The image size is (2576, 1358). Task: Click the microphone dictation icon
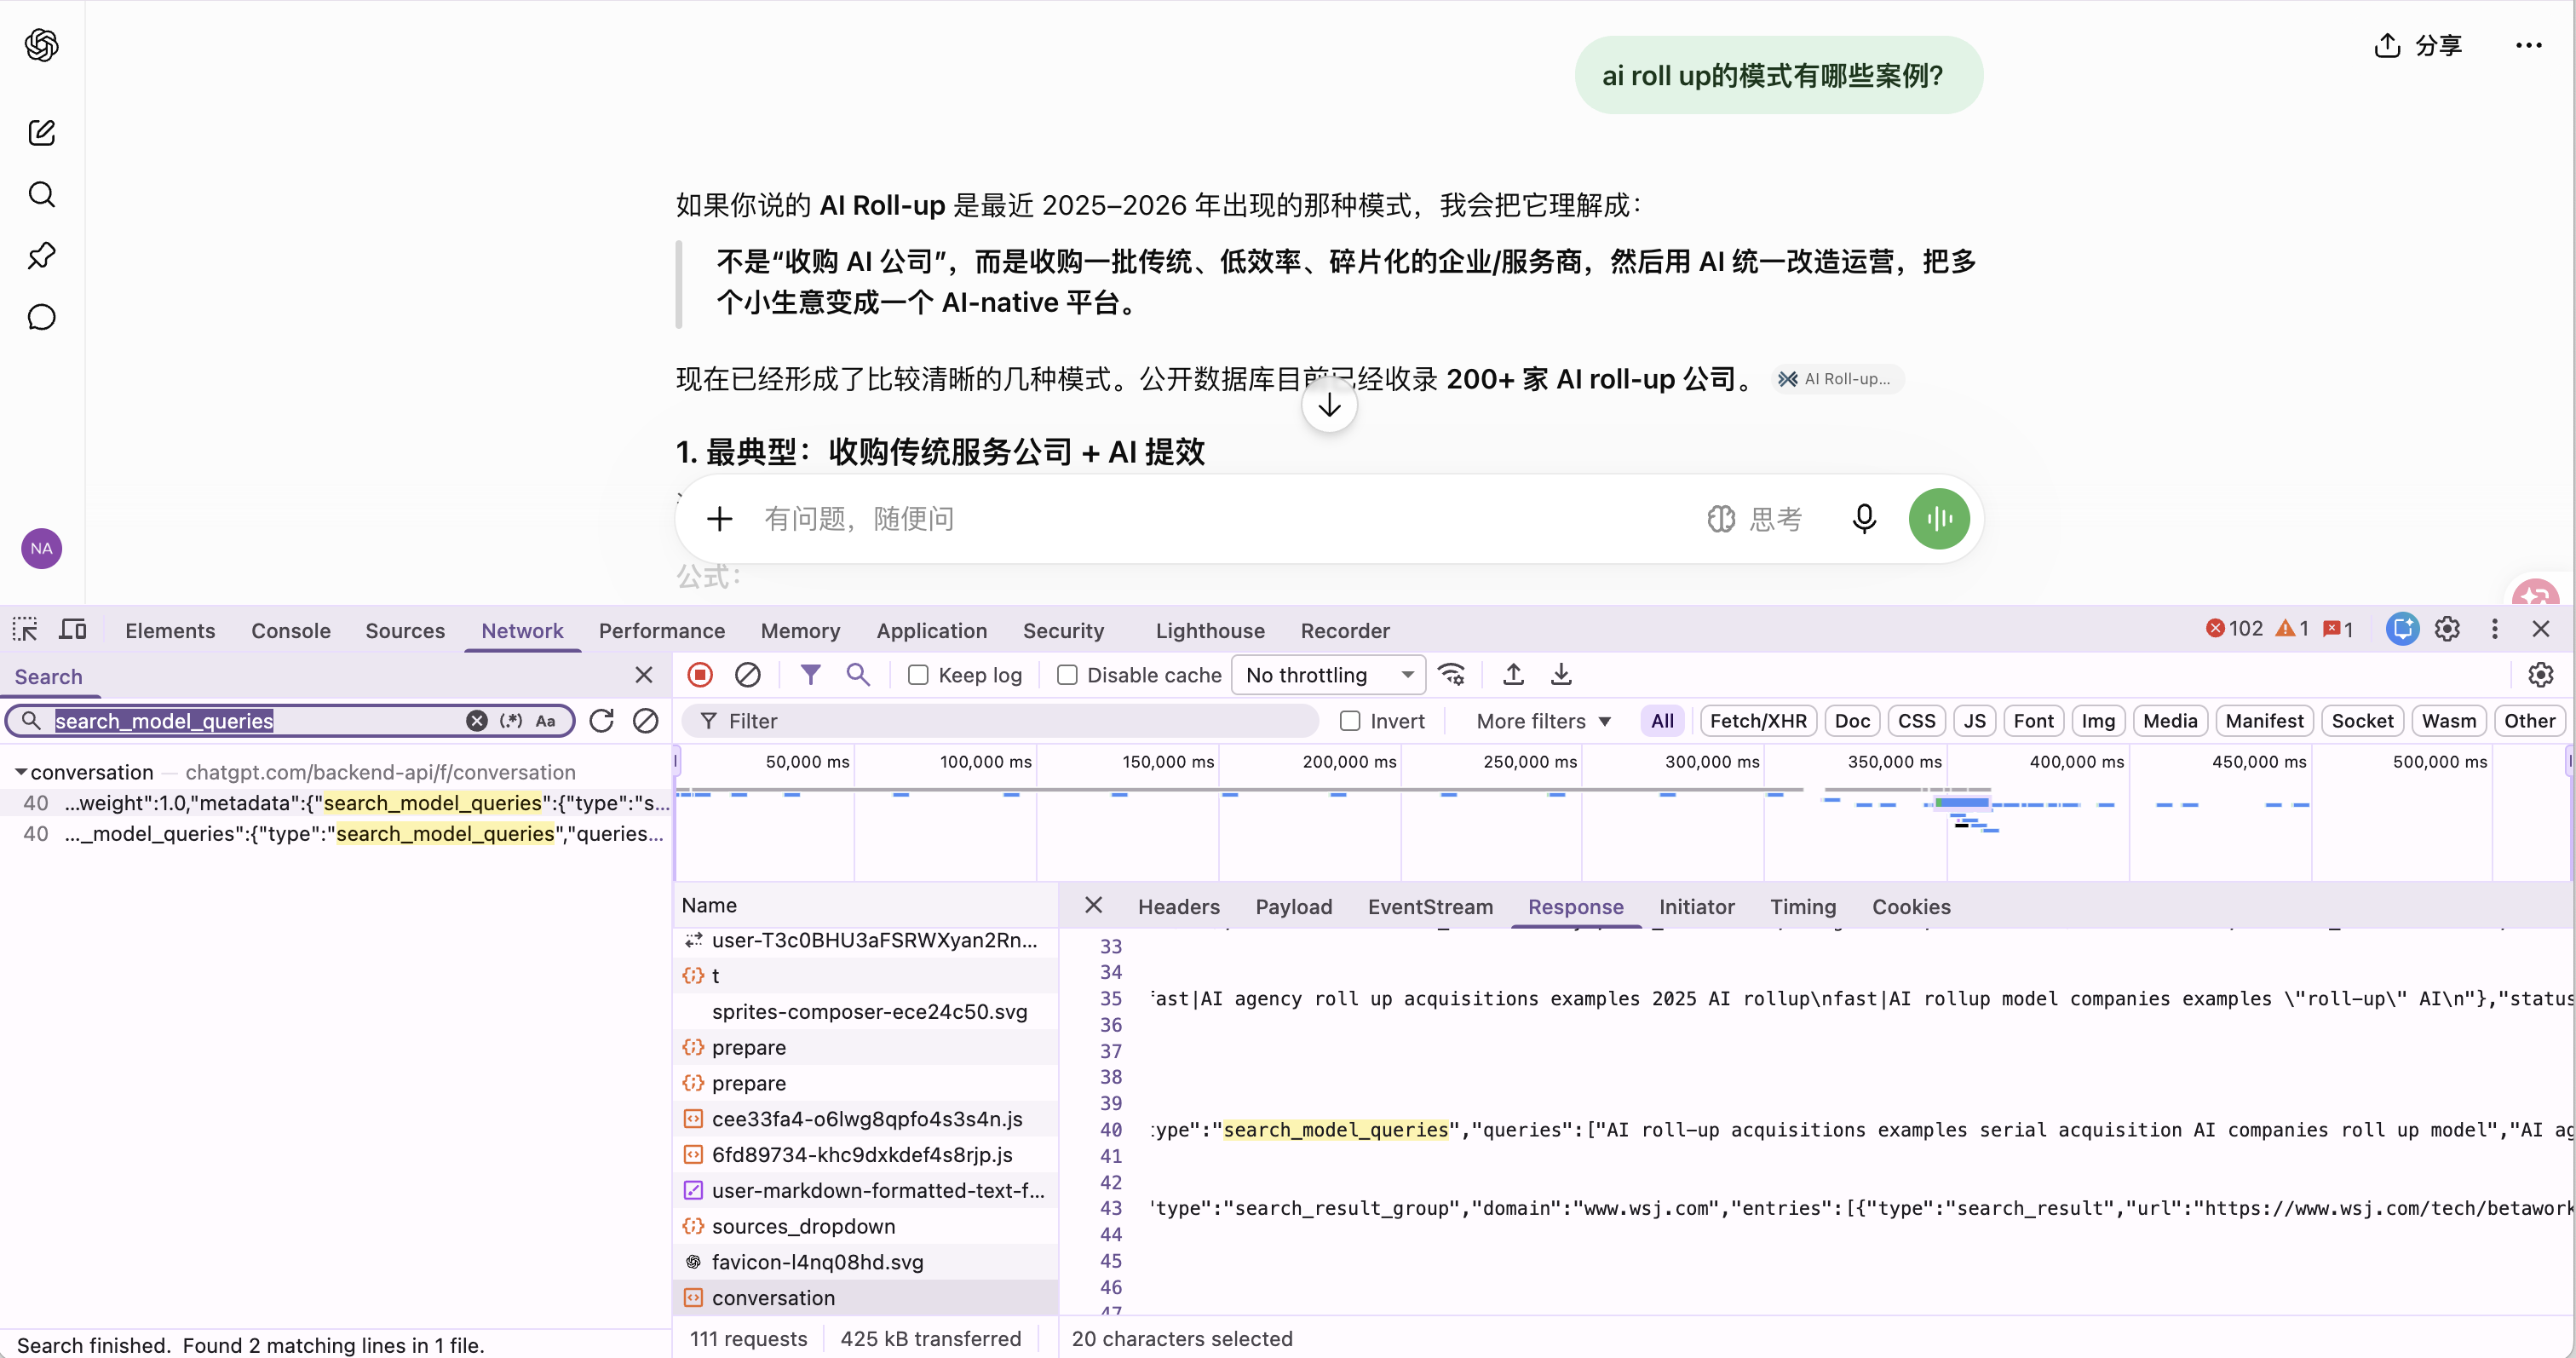click(1863, 519)
